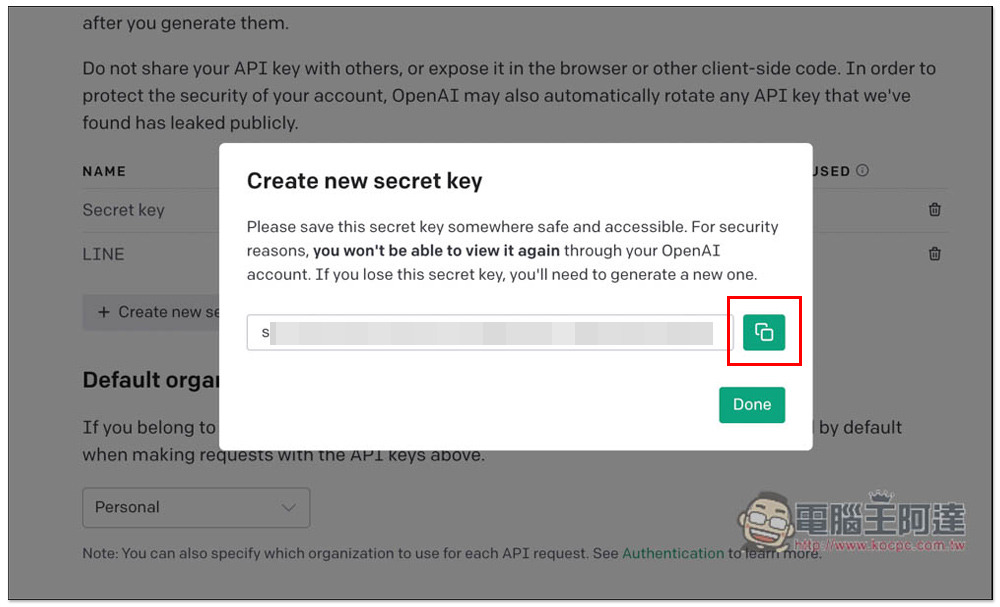The height and width of the screenshot is (607, 1000).
Task: Select the 'Secret key' name in the table
Action: [123, 210]
